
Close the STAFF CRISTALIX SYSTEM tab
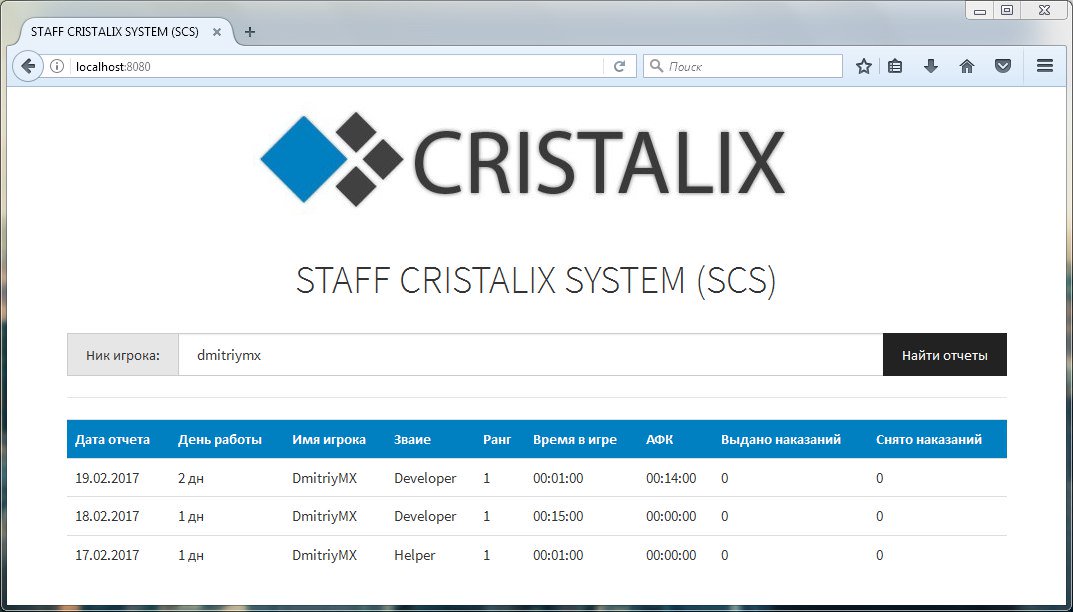click(217, 31)
